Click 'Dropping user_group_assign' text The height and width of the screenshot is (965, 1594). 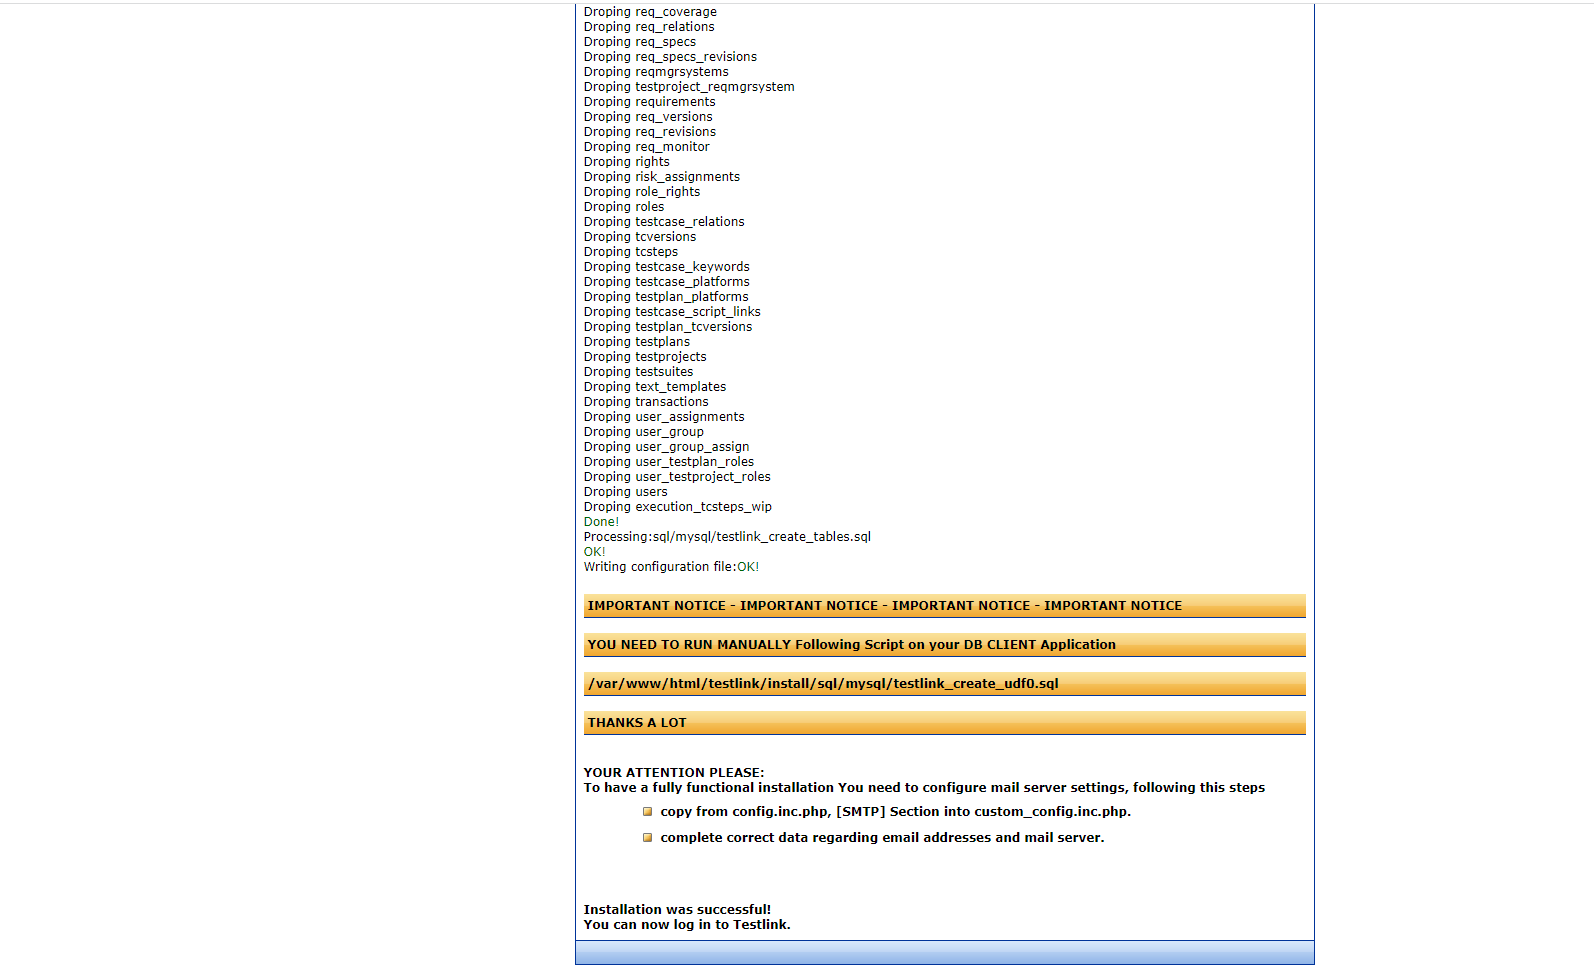coord(667,447)
